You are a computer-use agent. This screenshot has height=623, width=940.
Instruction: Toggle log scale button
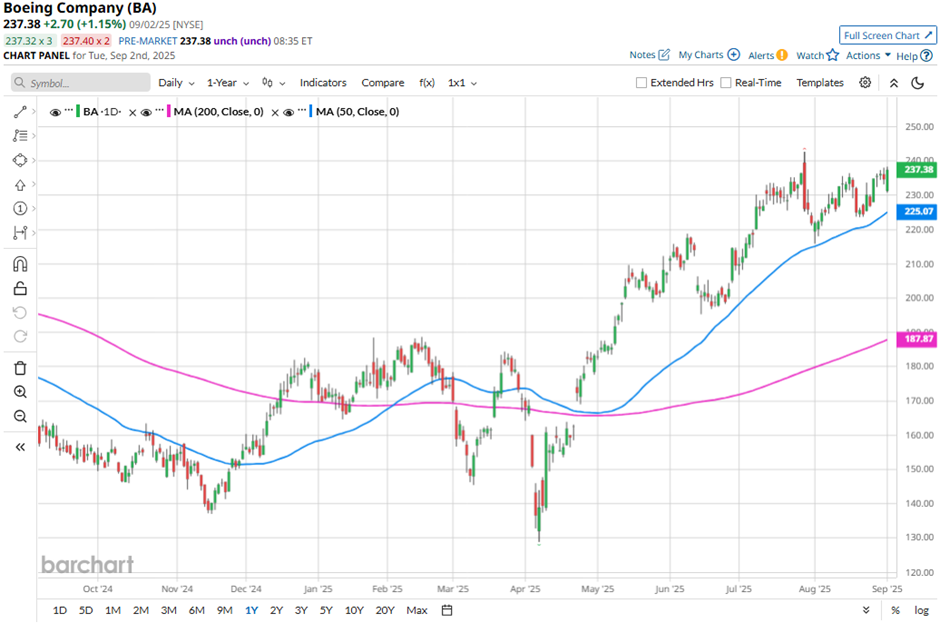point(921,610)
